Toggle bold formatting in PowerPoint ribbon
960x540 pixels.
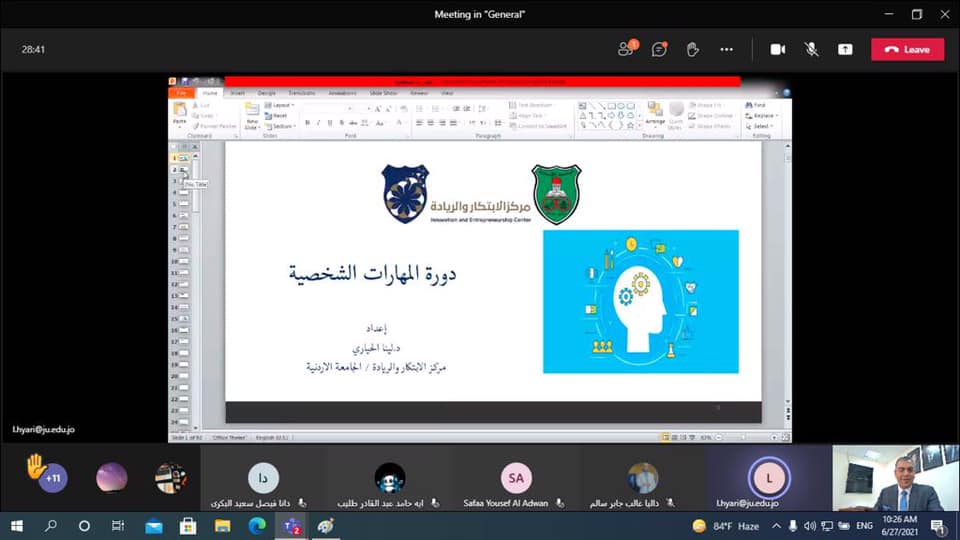coord(306,123)
